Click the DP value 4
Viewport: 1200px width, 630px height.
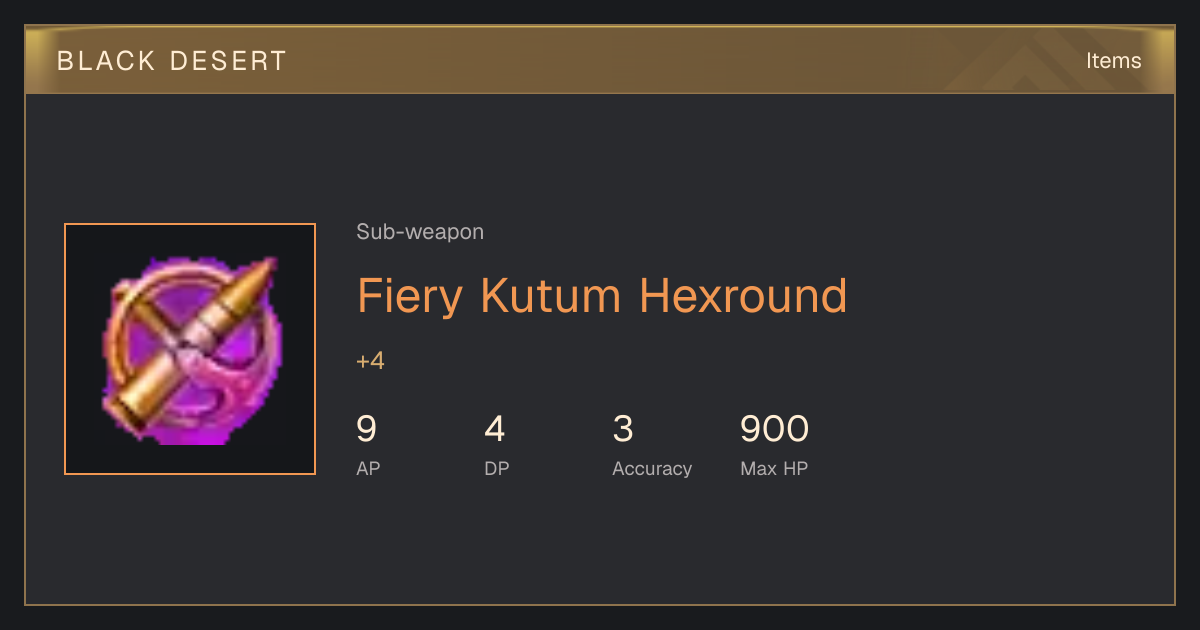494,429
